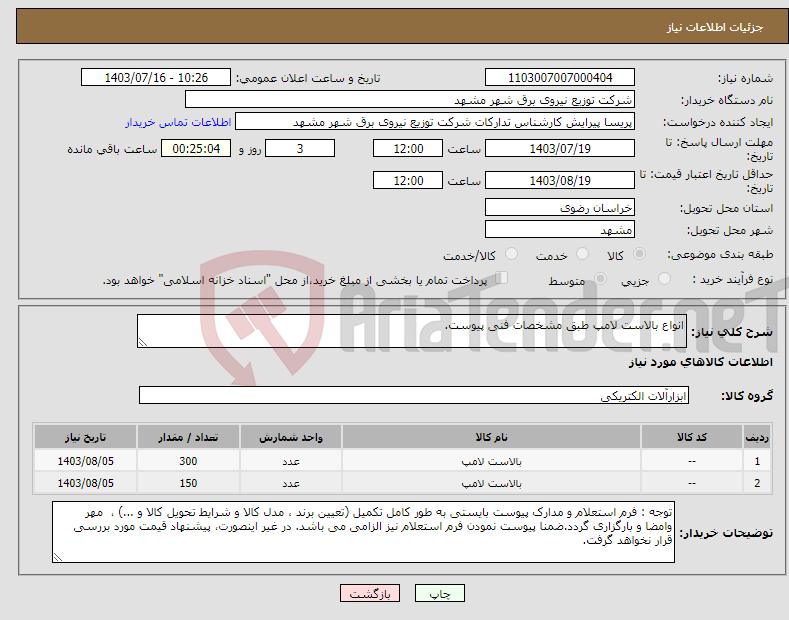Viewport: 789px width, 620px height.
Task: Click the تاریخ نیاز column header
Action: 85,437
